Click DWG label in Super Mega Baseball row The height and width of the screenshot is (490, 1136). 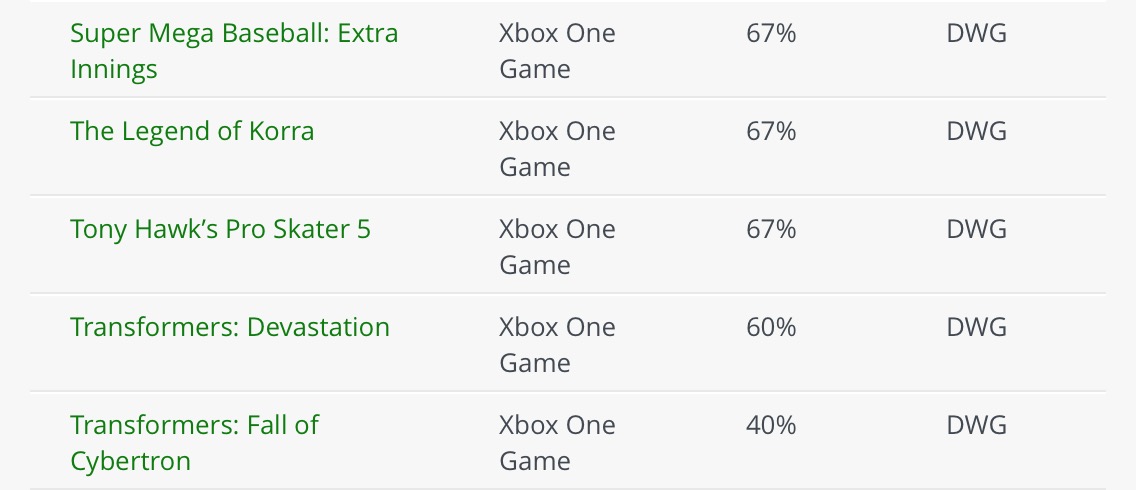click(976, 34)
